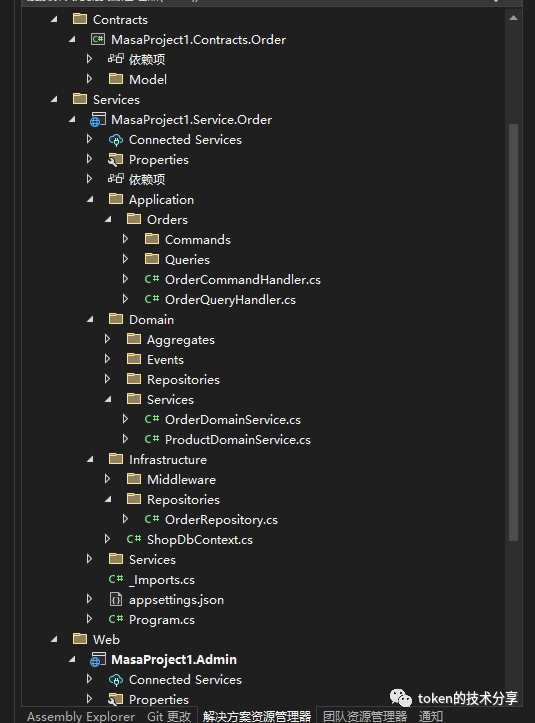
Task: Click the Events folder icon
Action: [x=134, y=359]
